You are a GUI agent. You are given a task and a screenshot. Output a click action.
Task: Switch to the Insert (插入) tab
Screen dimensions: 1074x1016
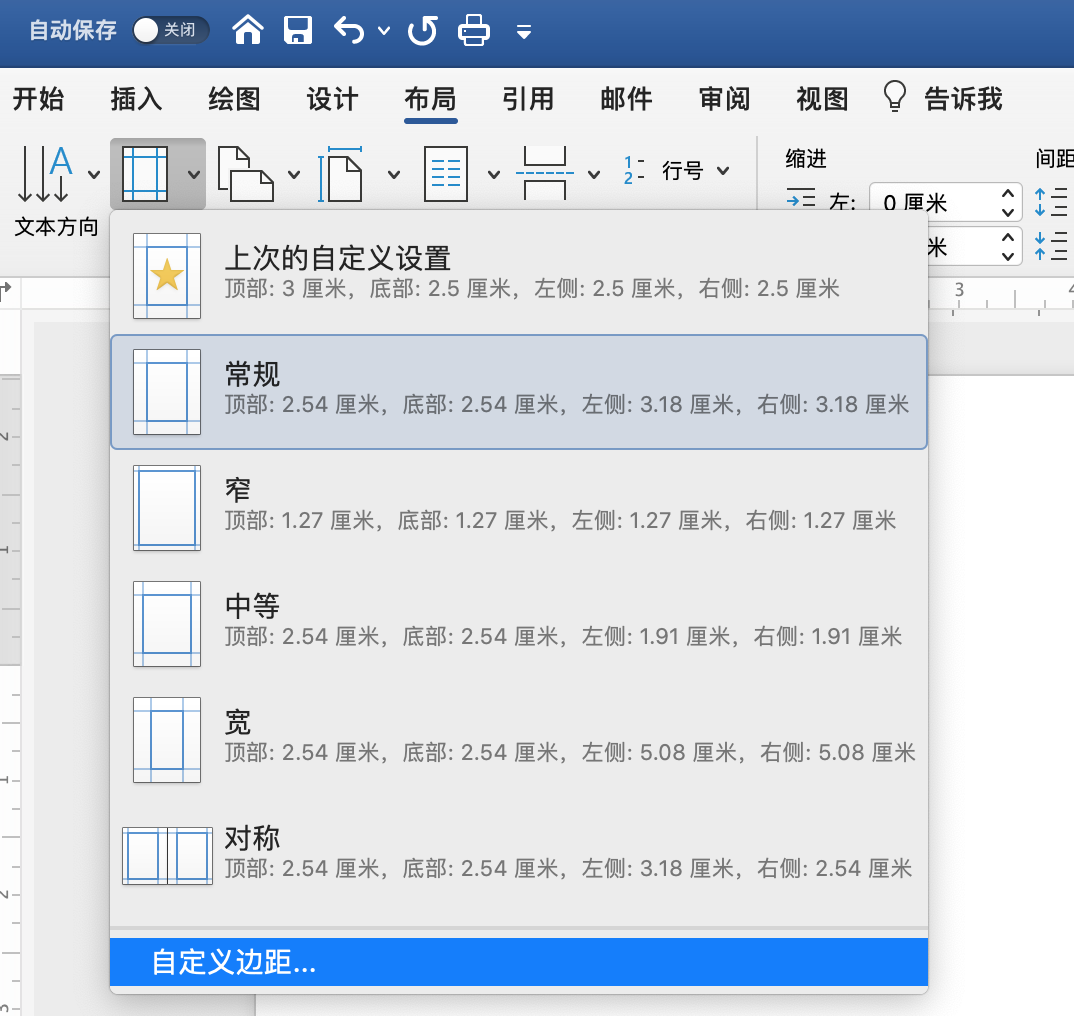[136, 99]
